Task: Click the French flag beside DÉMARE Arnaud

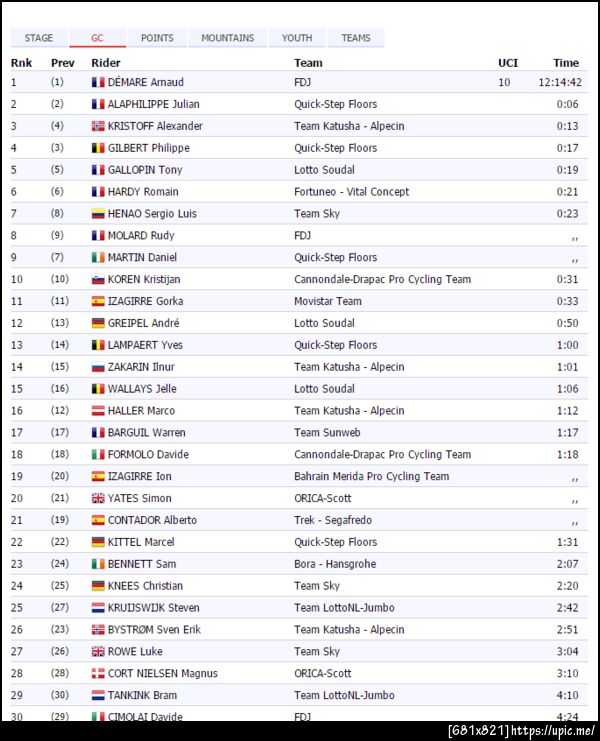Action: tap(98, 82)
